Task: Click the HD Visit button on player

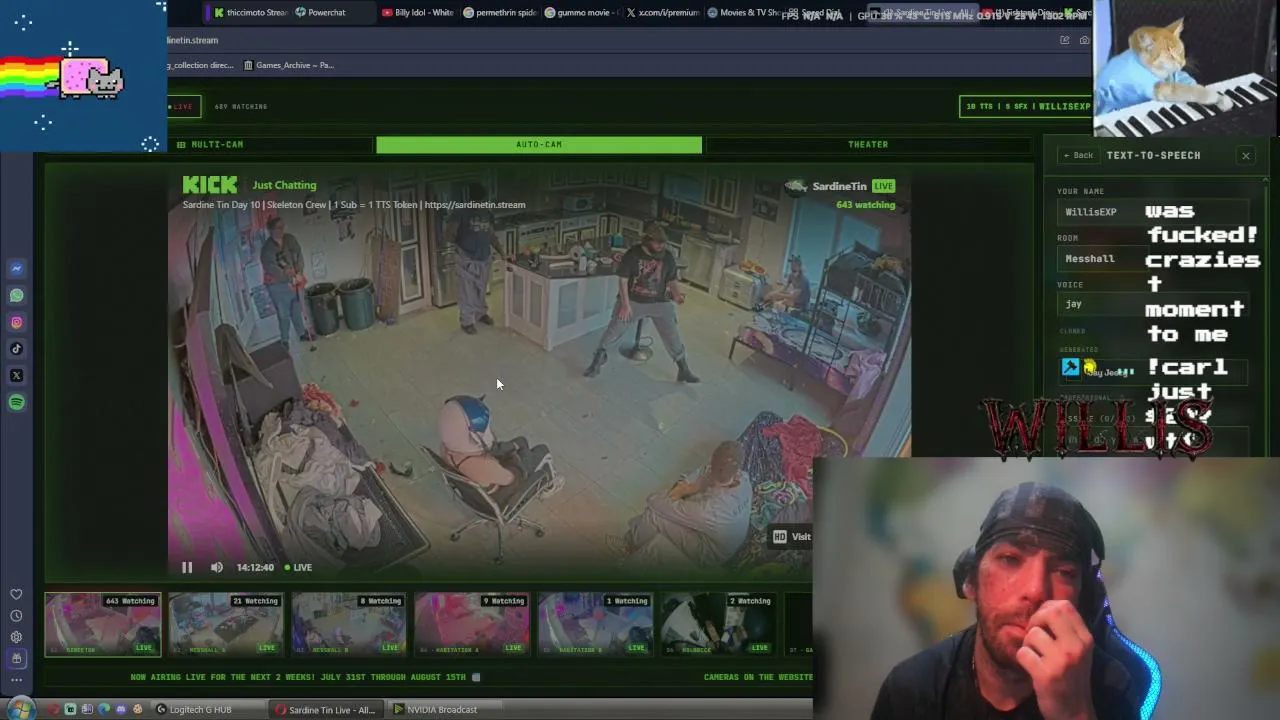Action: tap(791, 537)
